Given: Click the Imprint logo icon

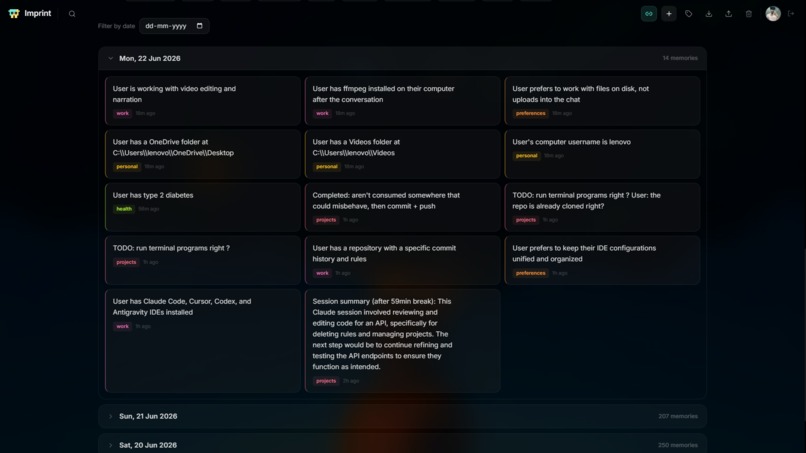Looking at the screenshot, I should coord(14,13).
